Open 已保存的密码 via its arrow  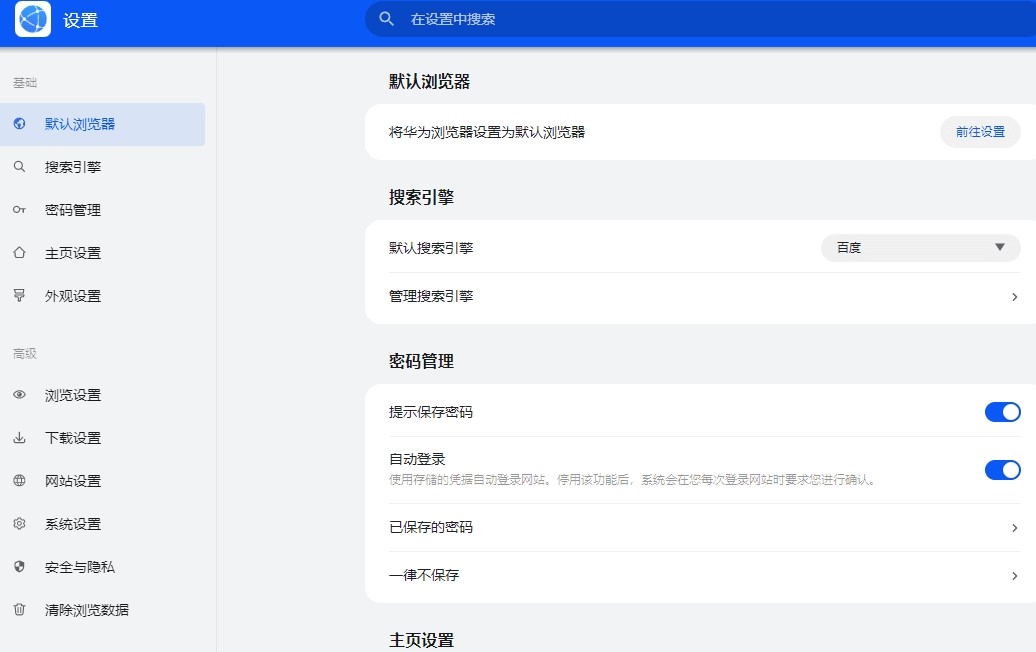[1013, 527]
